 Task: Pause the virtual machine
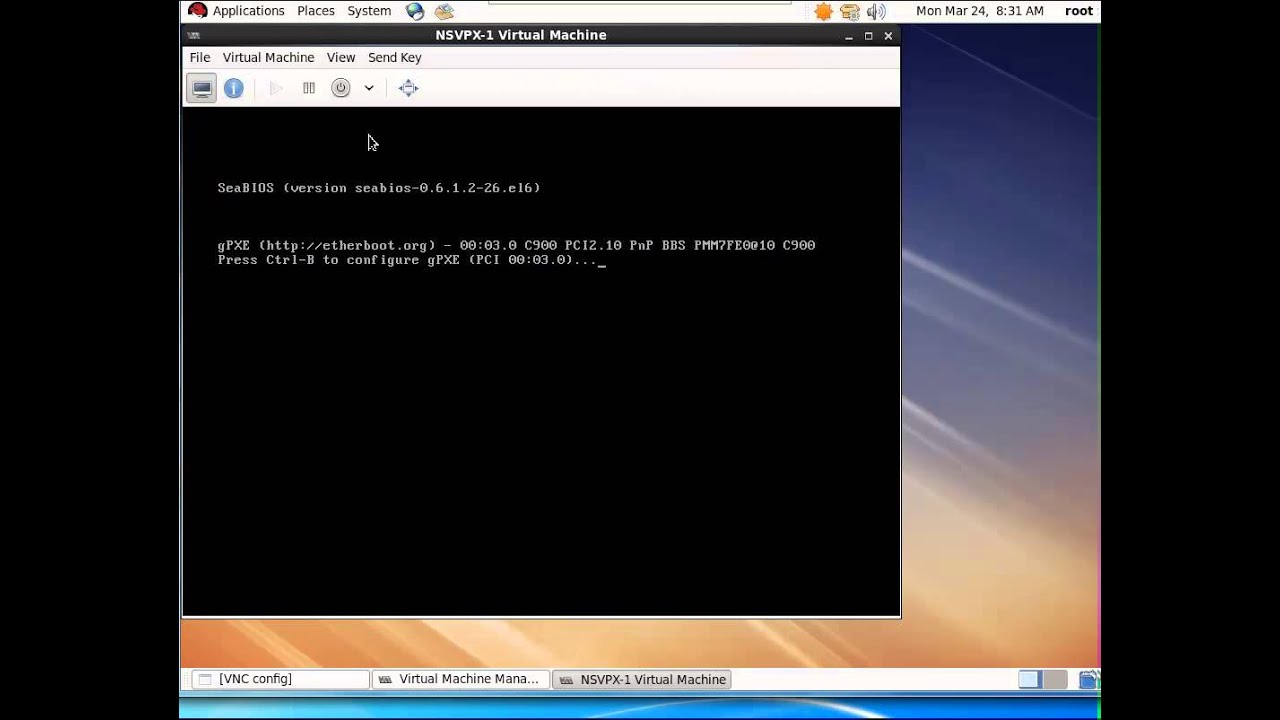309,88
